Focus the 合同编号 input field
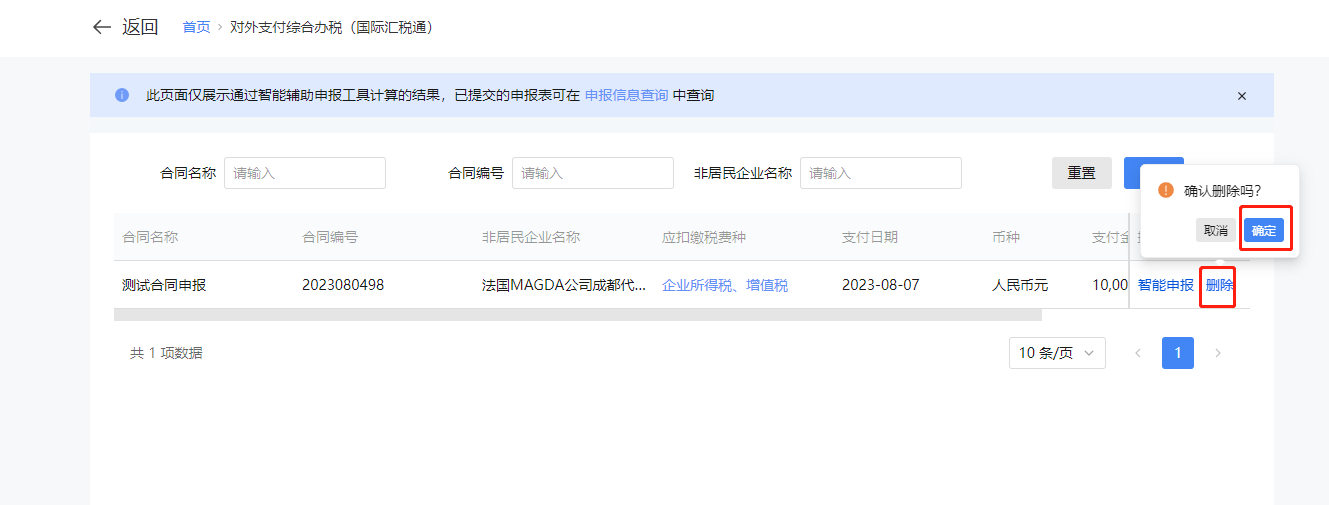The height and width of the screenshot is (505, 1329). click(x=593, y=173)
